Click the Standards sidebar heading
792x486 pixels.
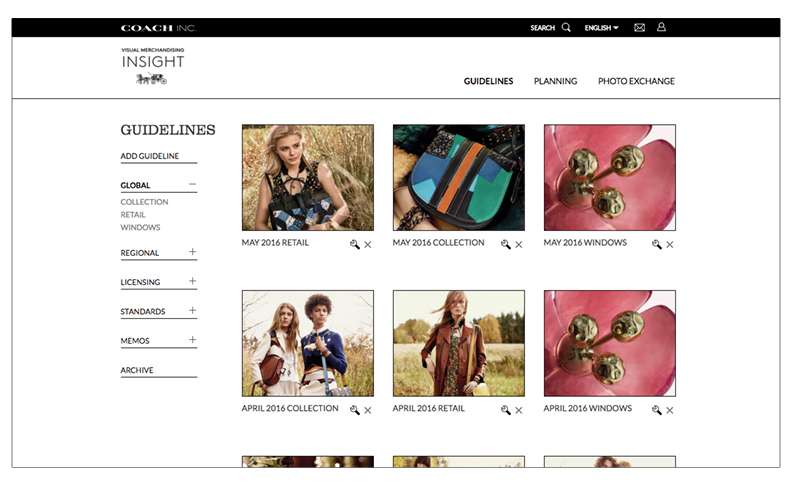[143, 312]
